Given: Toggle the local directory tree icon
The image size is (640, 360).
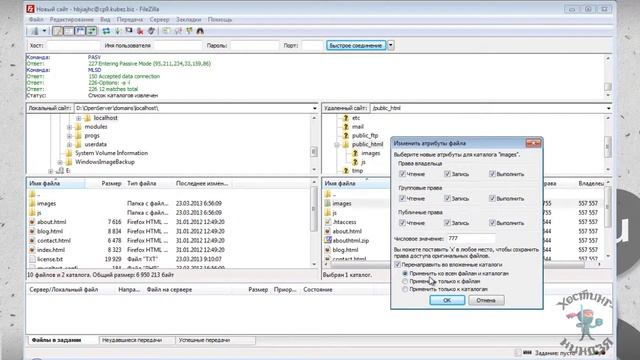Looking at the screenshot, I should pos(69,31).
